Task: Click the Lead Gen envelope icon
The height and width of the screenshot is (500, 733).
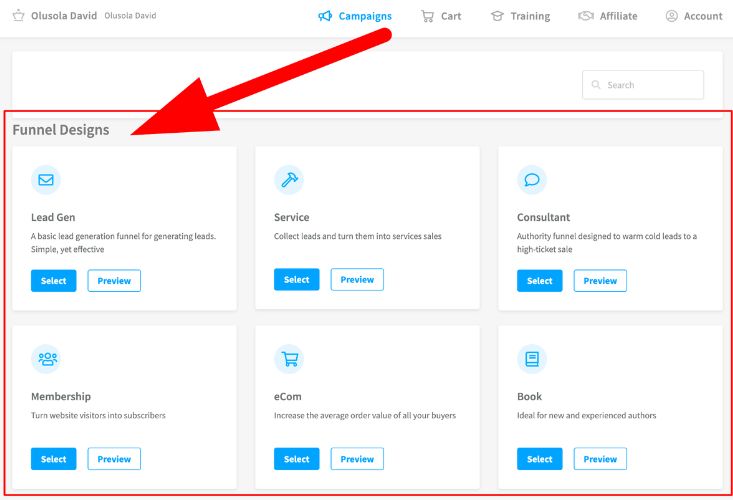Action: point(46,180)
